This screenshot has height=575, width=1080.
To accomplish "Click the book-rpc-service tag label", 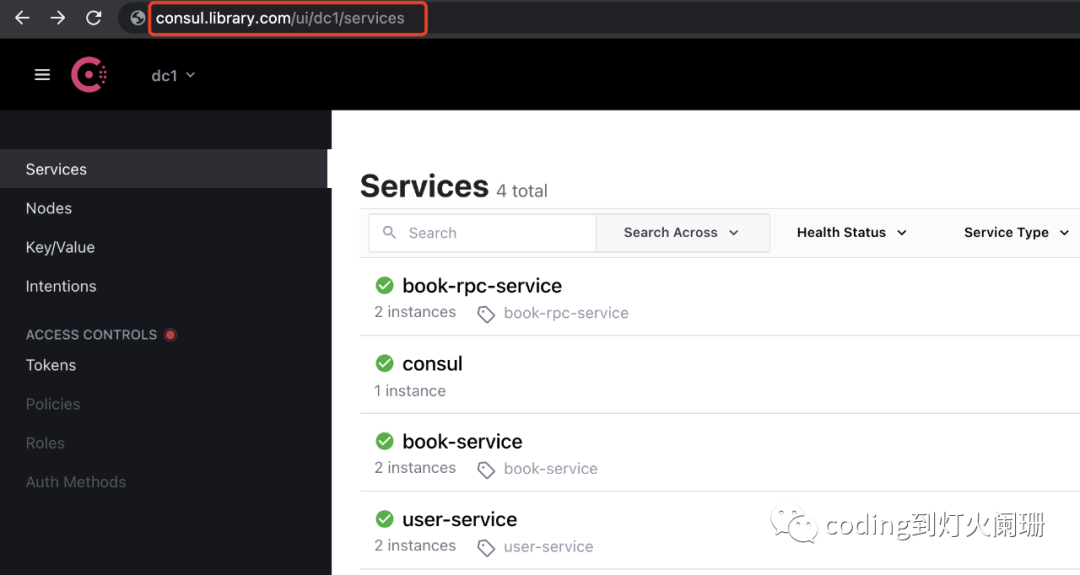I will [x=566, y=313].
